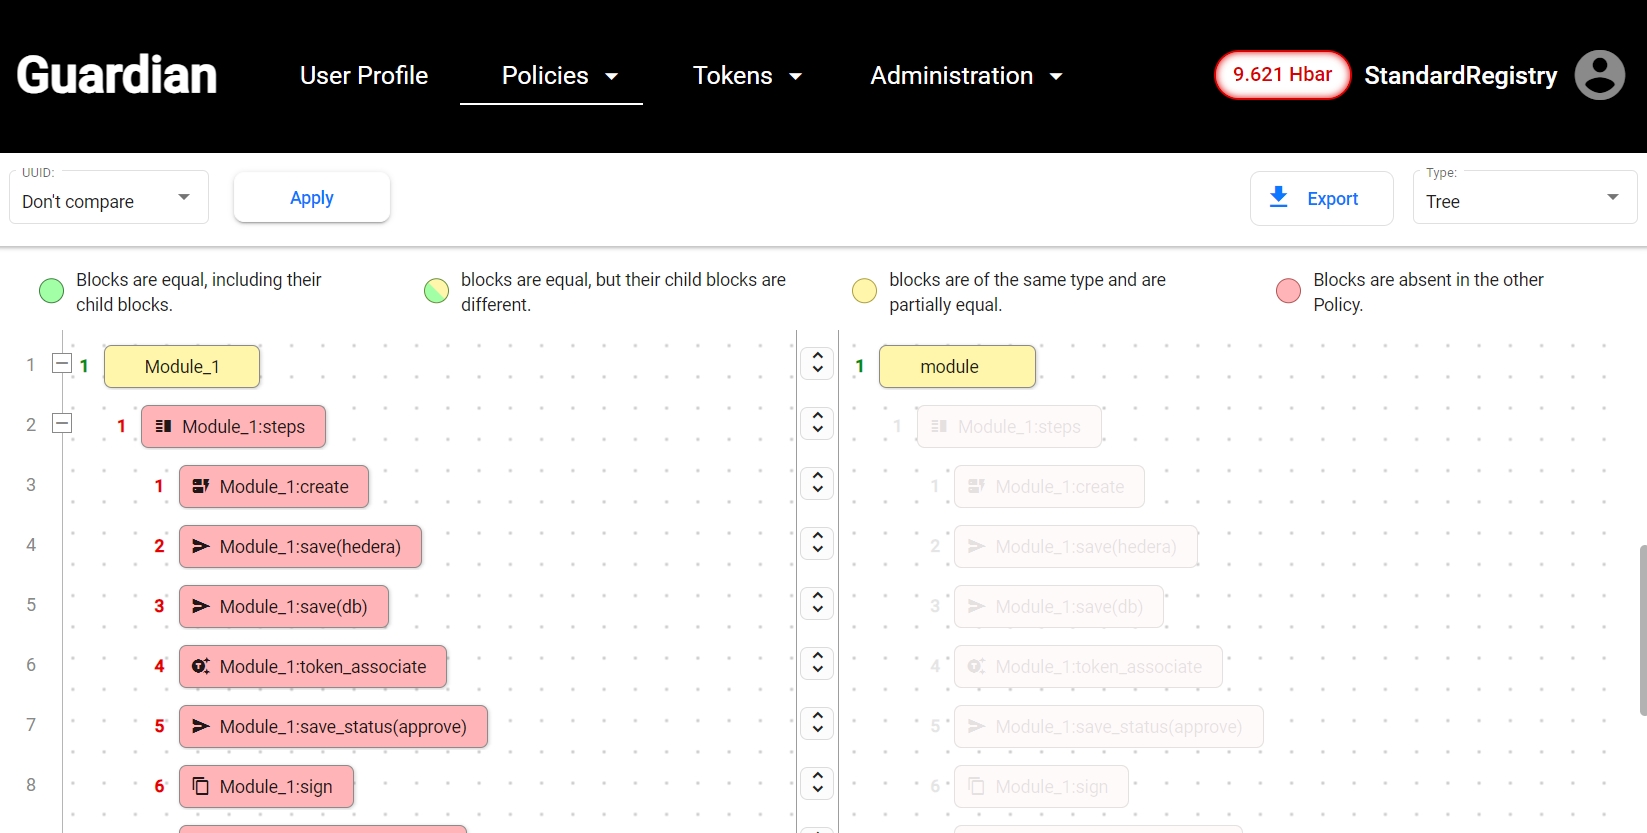Screen dimensions: 1647x833
Task: Click the Module_1:create block icon
Action: coord(201,486)
